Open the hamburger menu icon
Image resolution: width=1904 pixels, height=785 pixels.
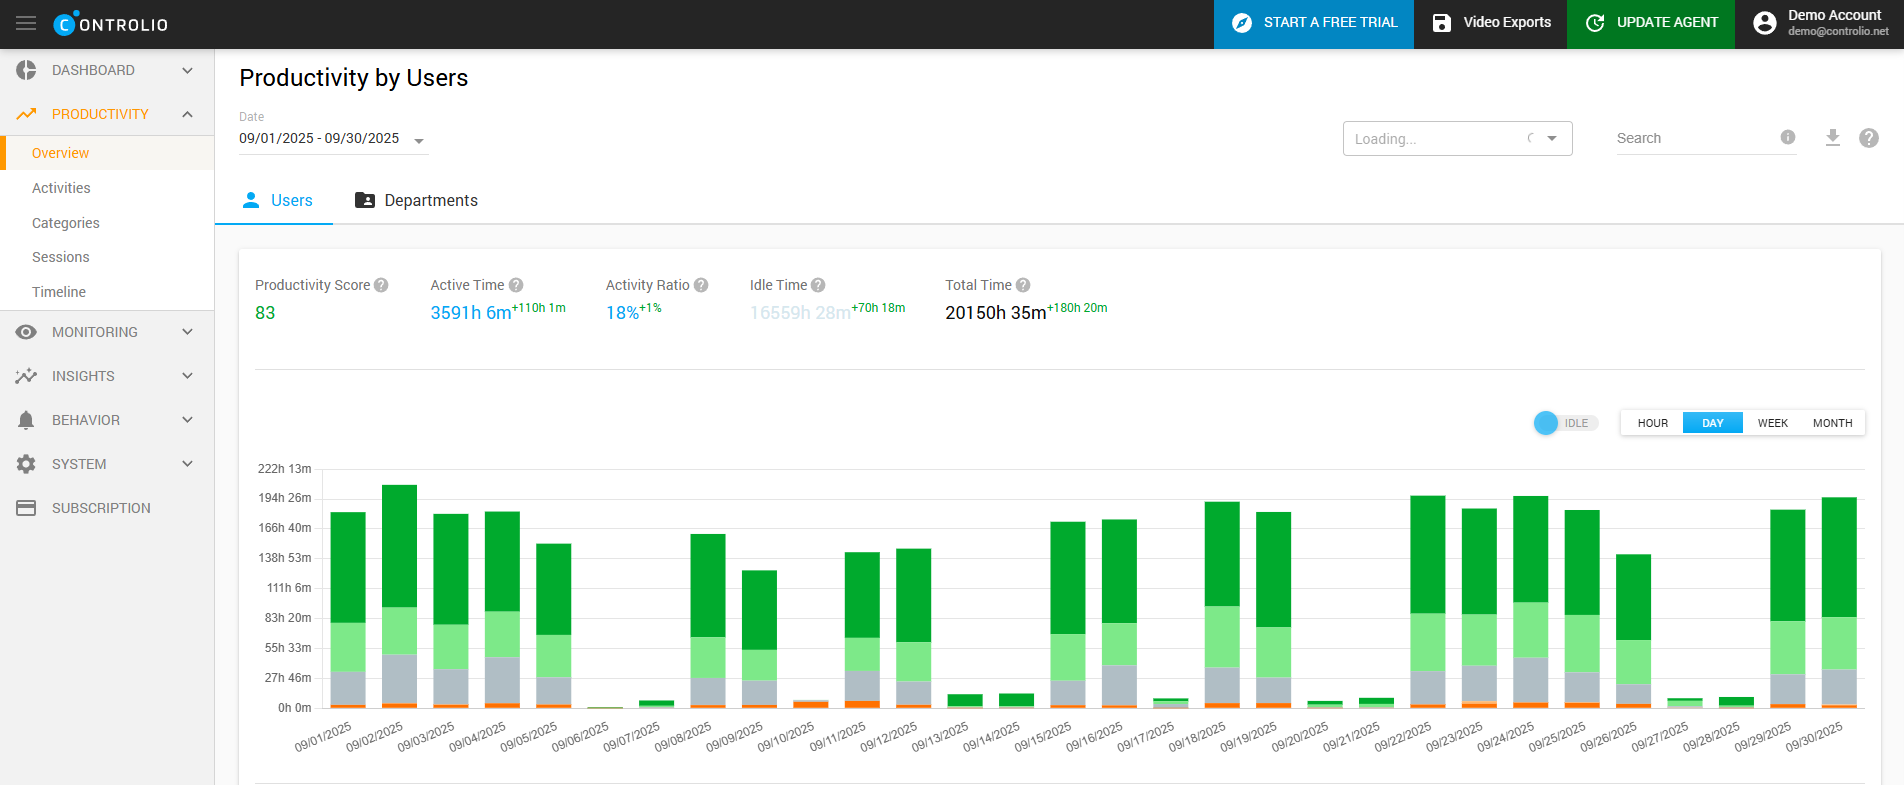(26, 23)
